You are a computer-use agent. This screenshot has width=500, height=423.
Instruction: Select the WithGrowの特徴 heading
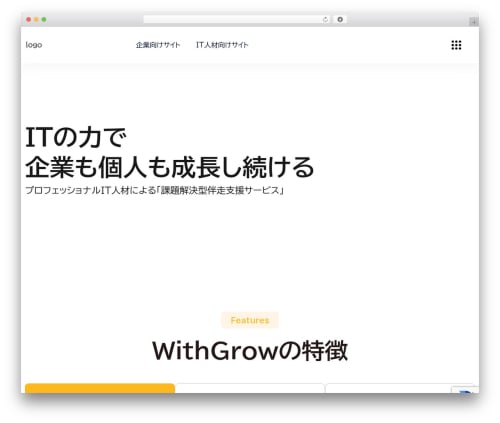coord(250,351)
